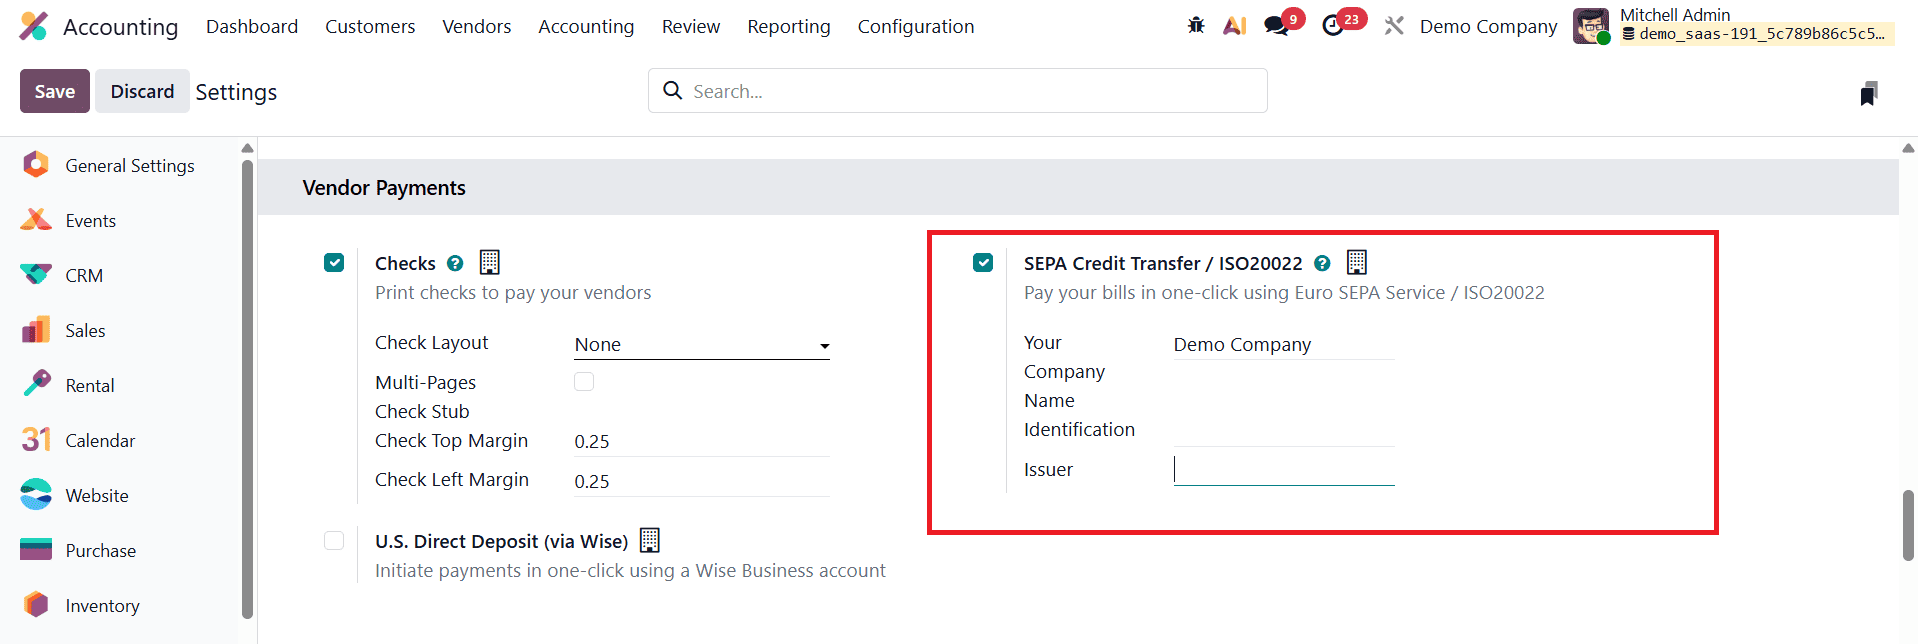Disable the Checks checkbox
Image resolution: width=1918 pixels, height=644 pixels.
coord(334,262)
